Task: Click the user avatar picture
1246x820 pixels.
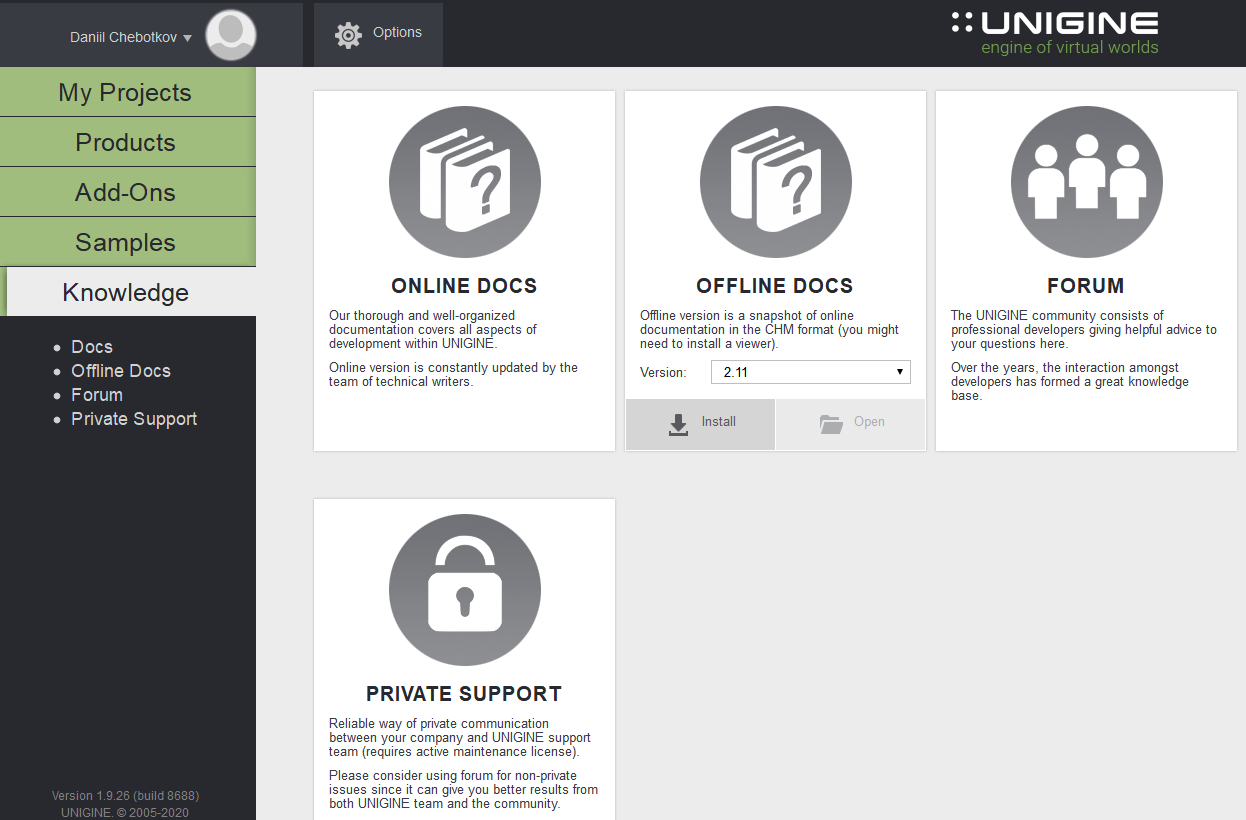Action: 231,35
